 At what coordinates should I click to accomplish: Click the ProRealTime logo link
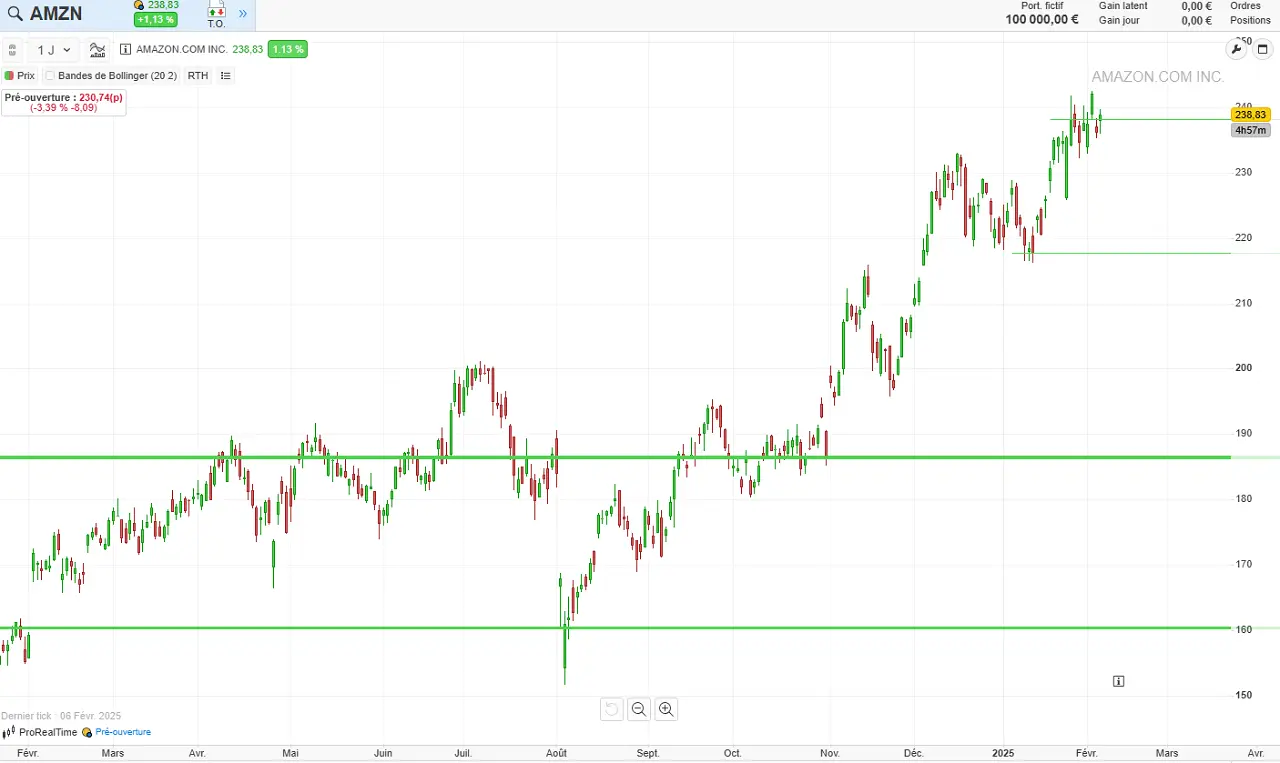click(x=40, y=732)
